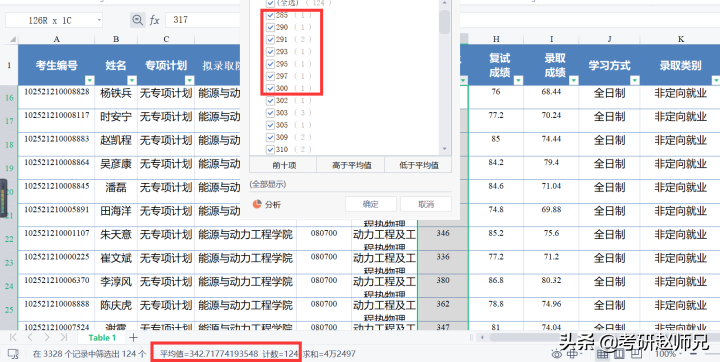Click the 100% zoom level
This screenshot has width=720, height=362.
[665, 354]
